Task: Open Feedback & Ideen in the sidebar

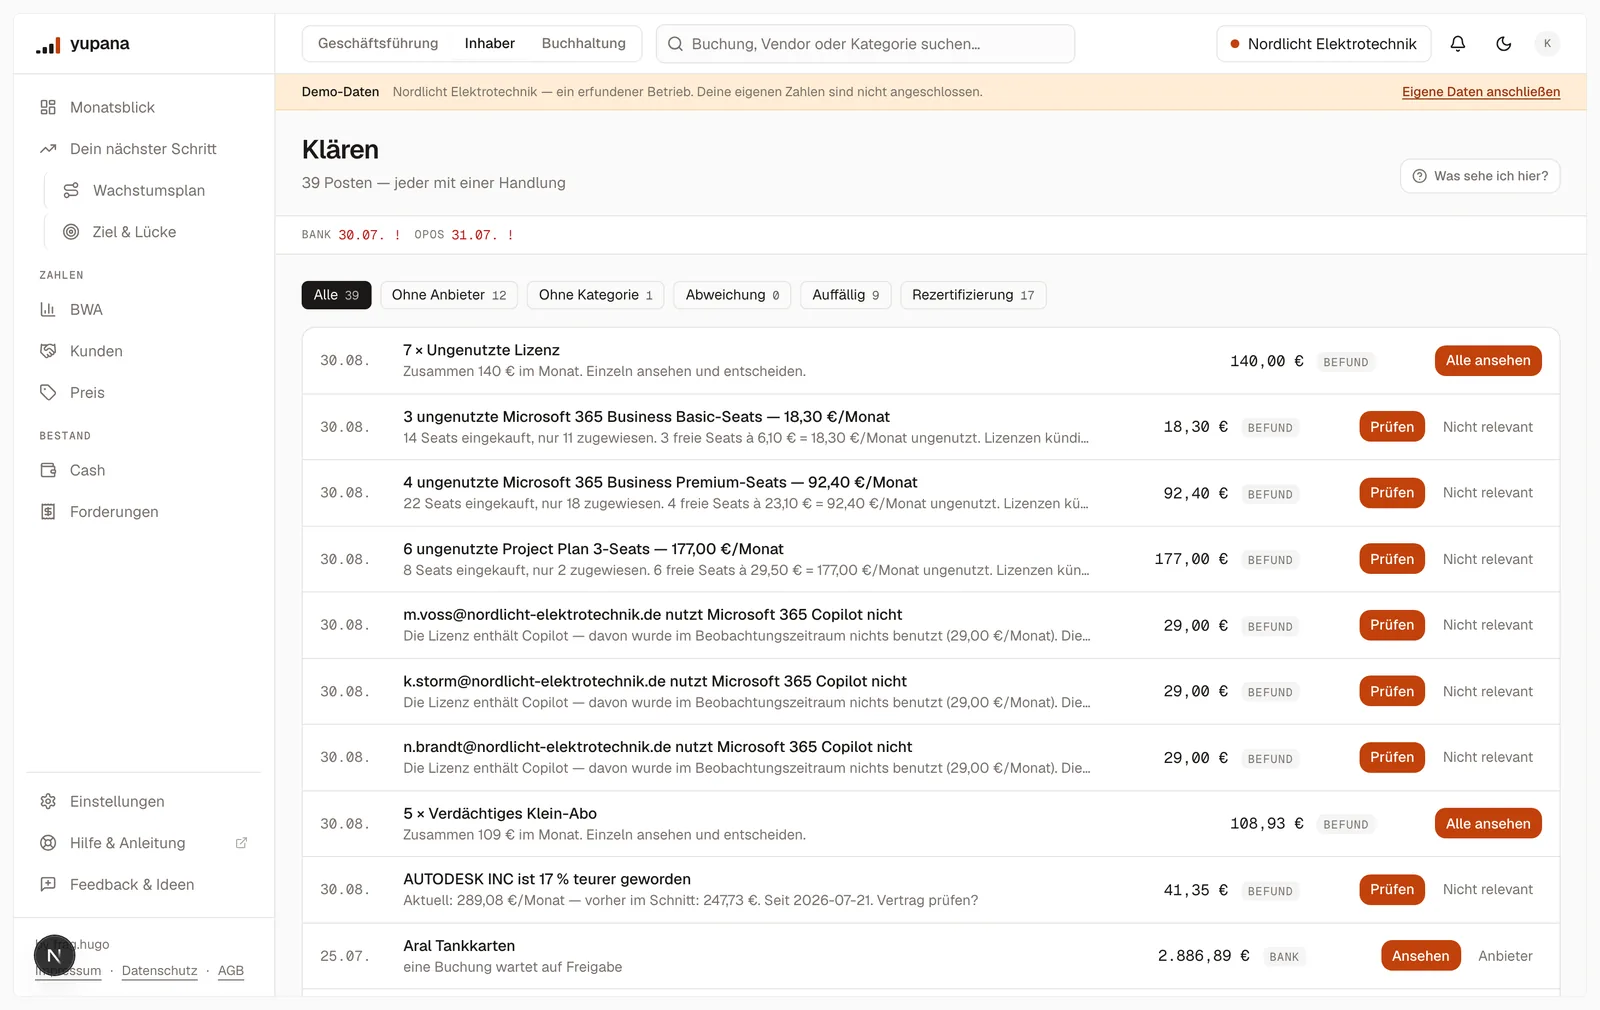Action: point(143,885)
